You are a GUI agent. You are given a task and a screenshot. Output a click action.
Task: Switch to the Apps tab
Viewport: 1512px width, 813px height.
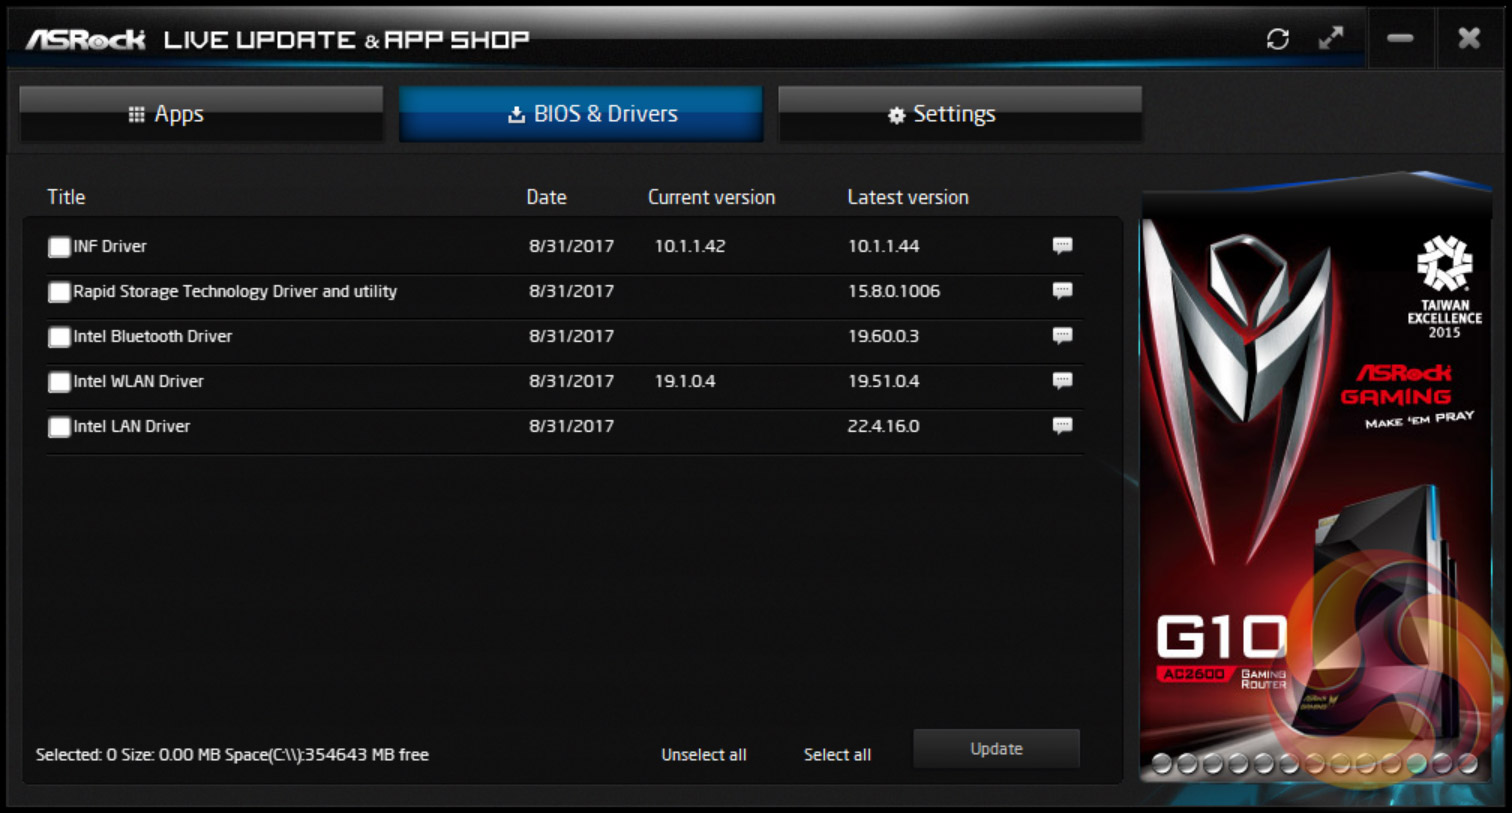point(201,114)
